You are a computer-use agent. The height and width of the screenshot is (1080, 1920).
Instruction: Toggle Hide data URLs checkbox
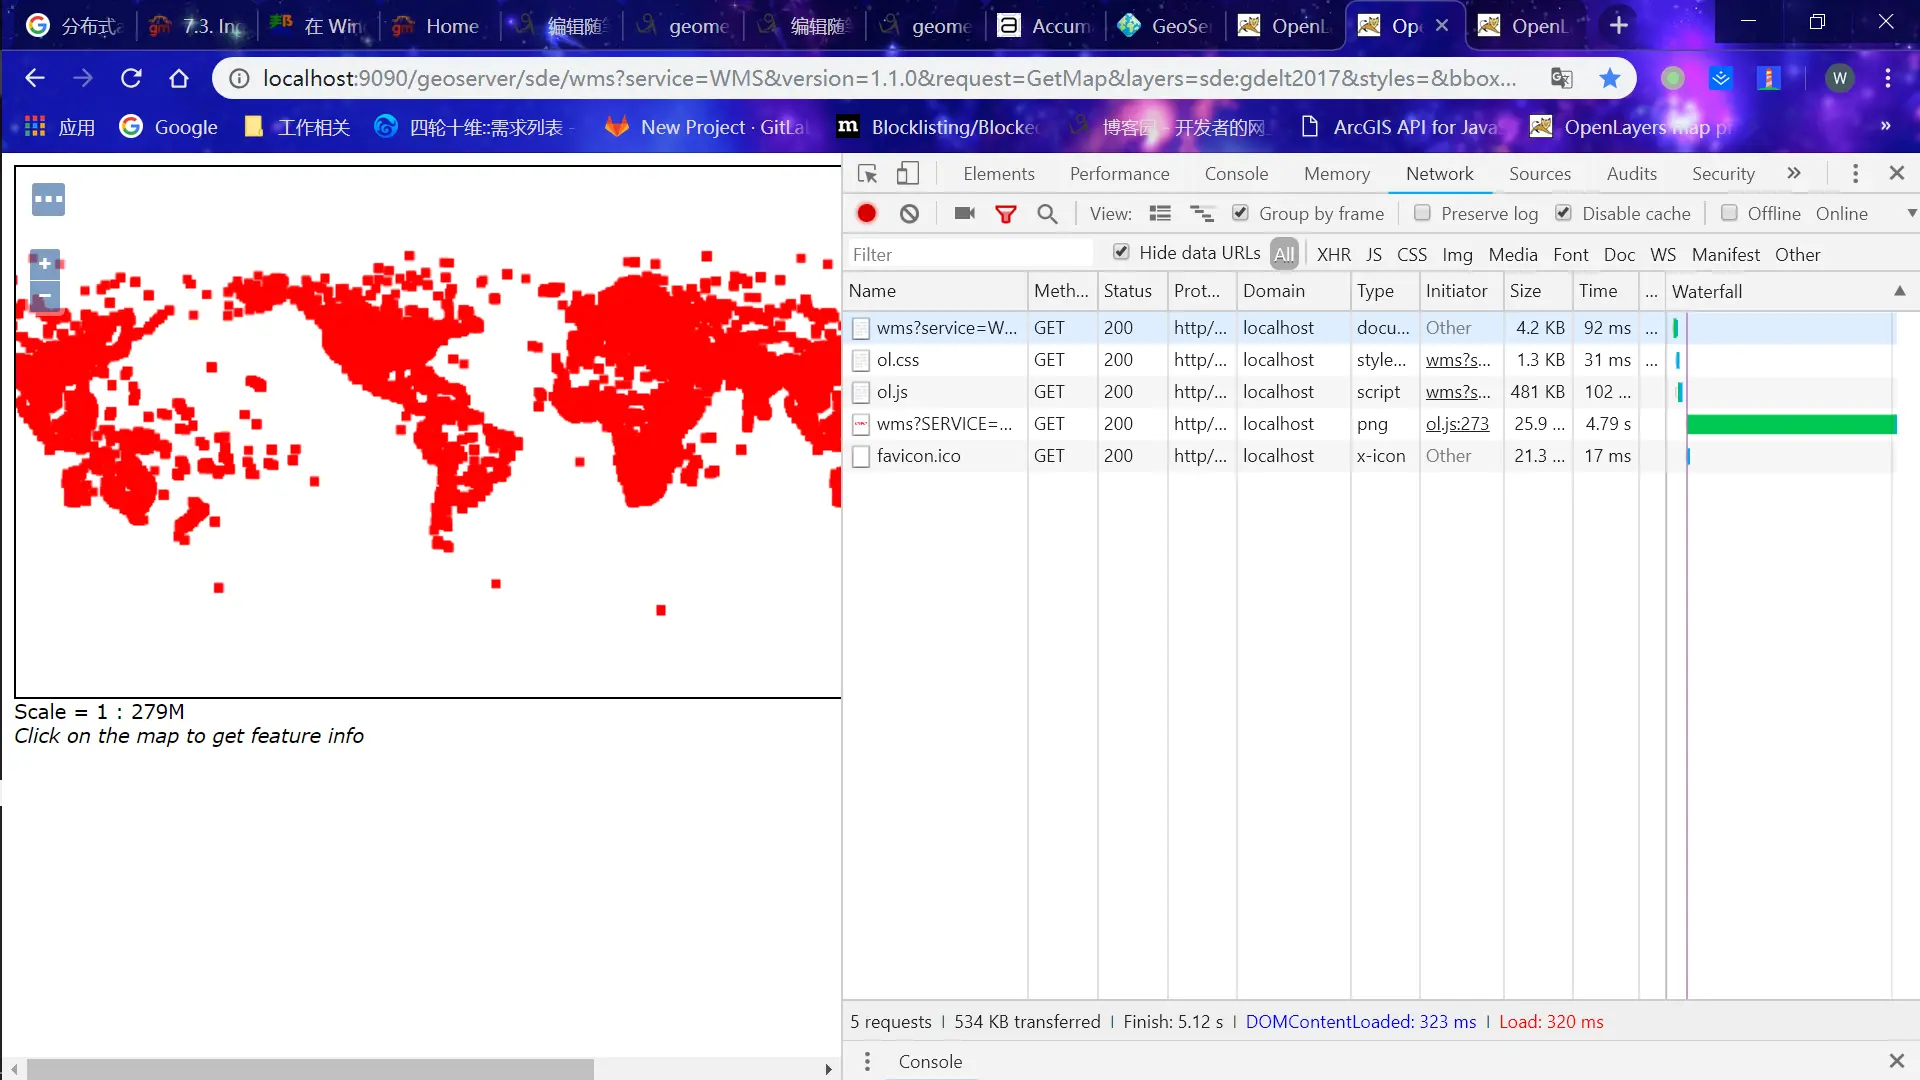(1122, 252)
